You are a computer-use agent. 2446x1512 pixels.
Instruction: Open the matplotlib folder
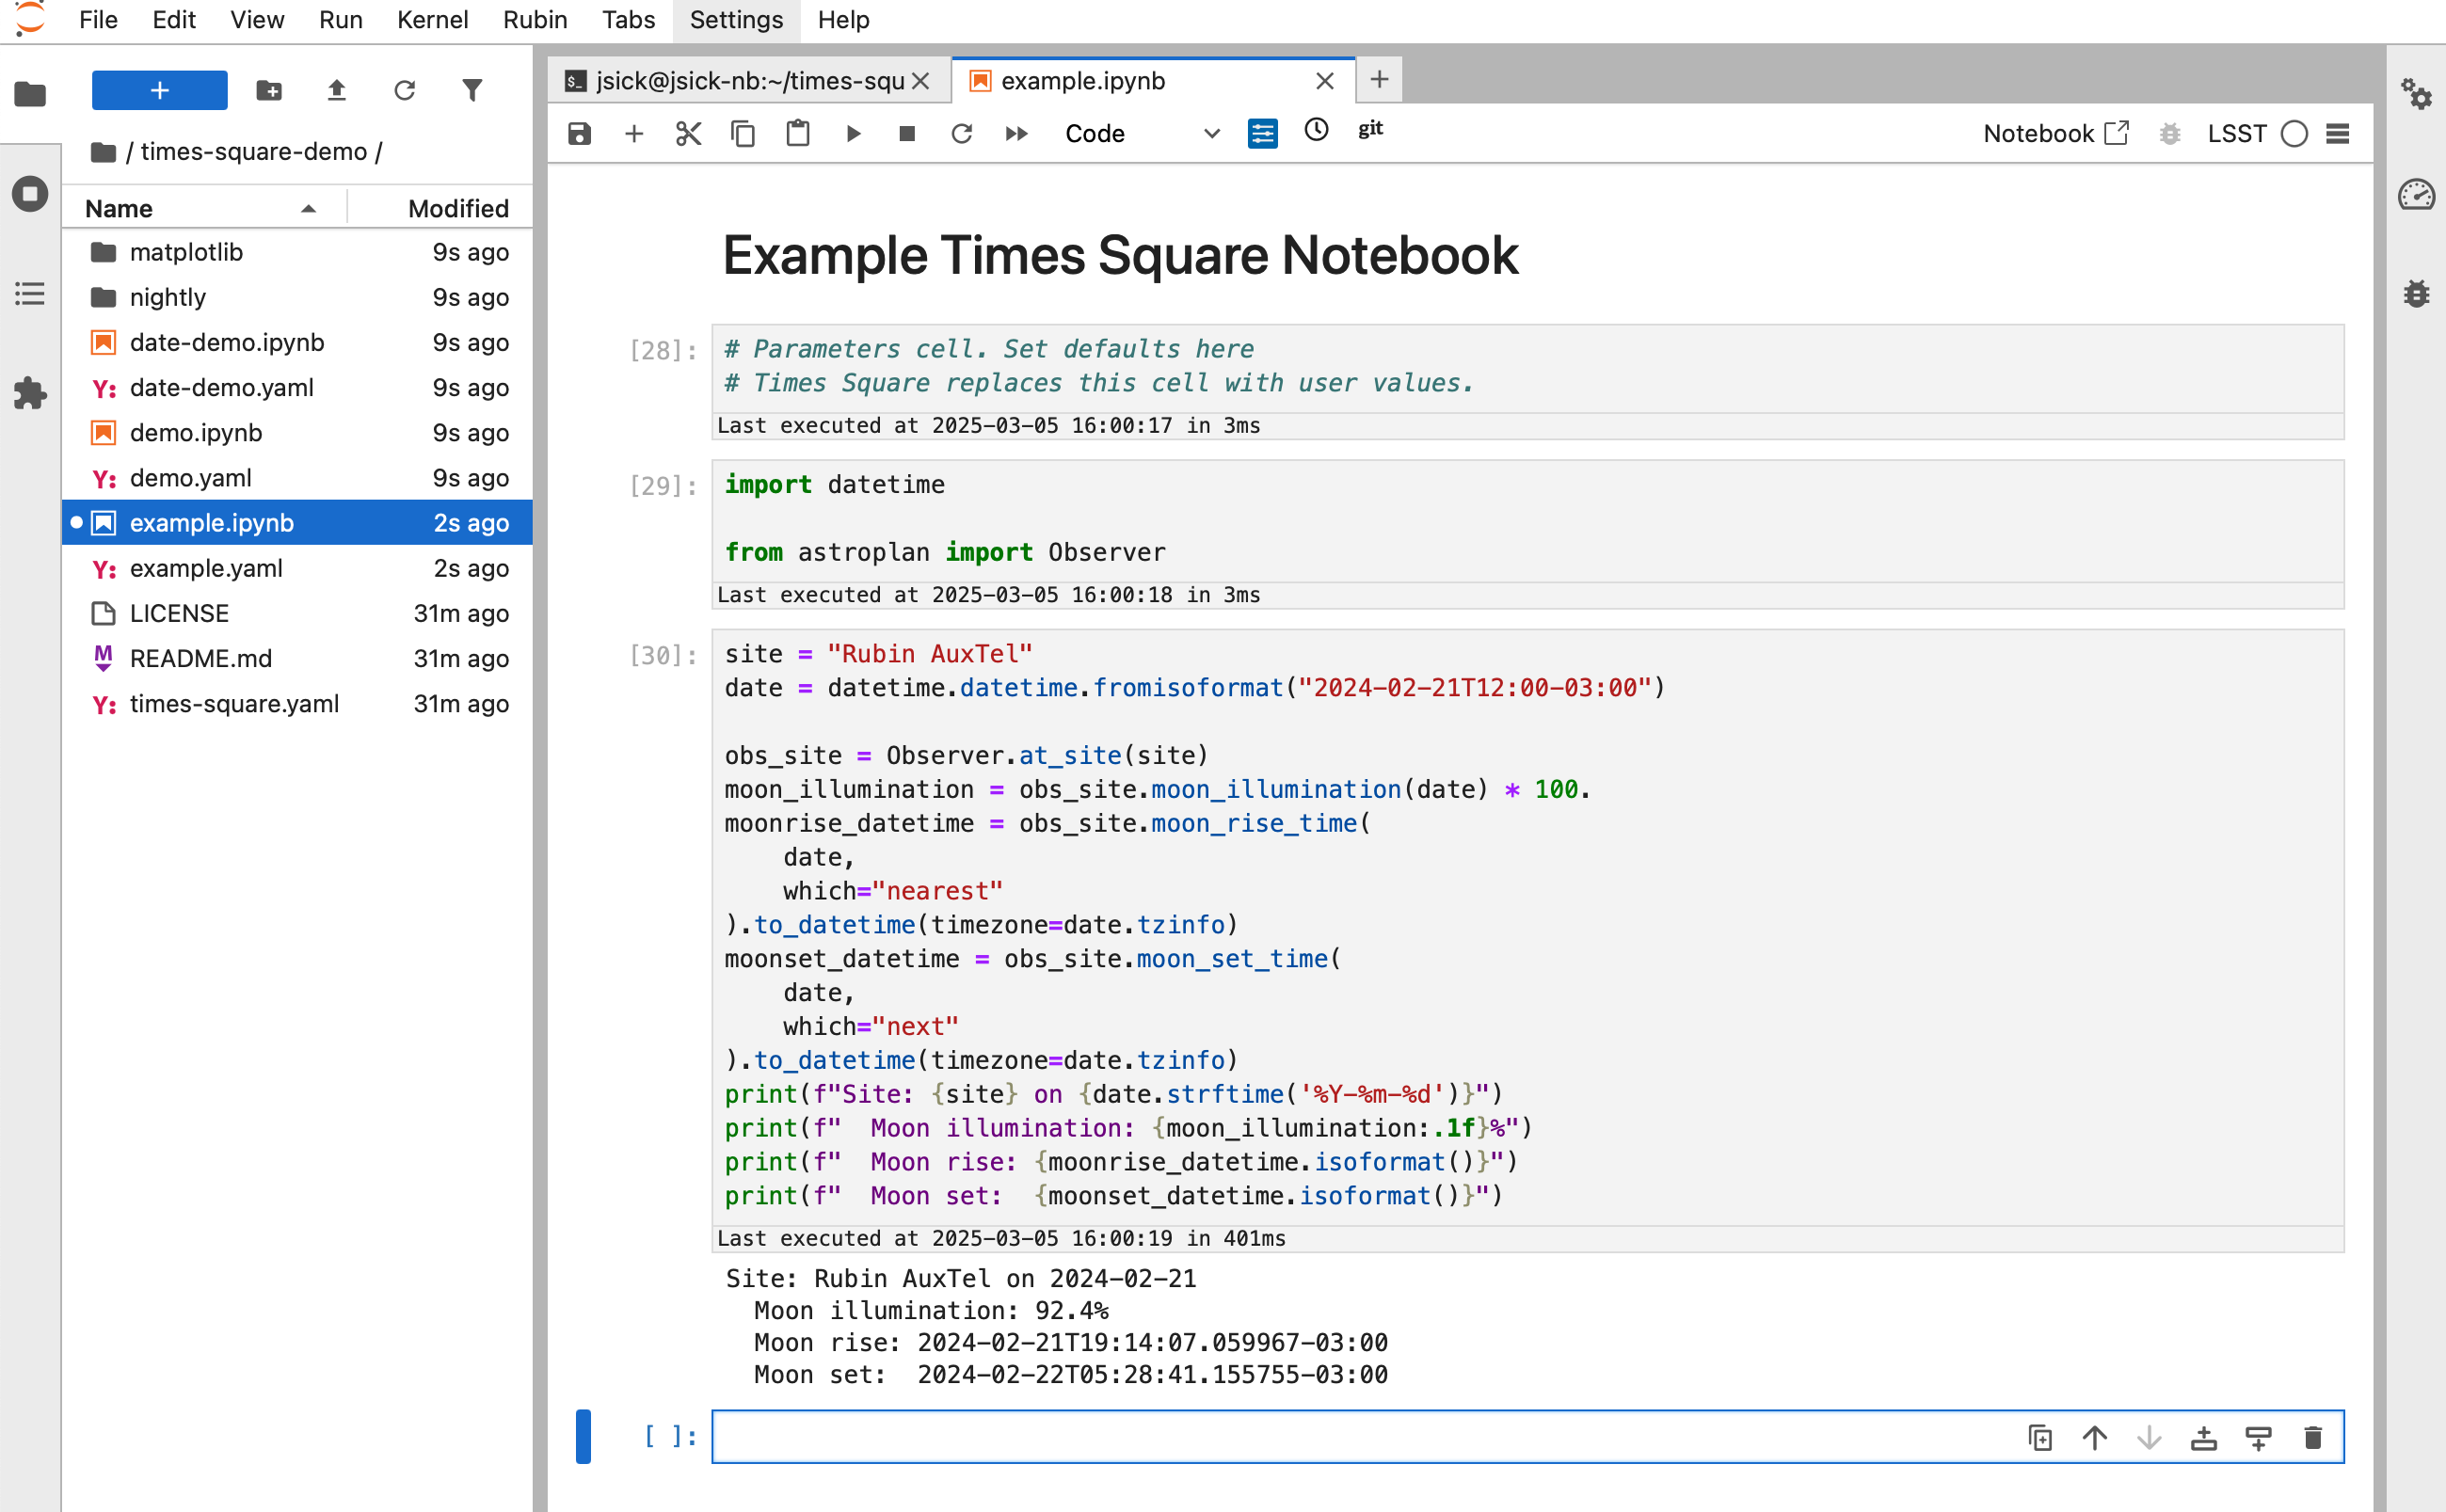click(297, 252)
